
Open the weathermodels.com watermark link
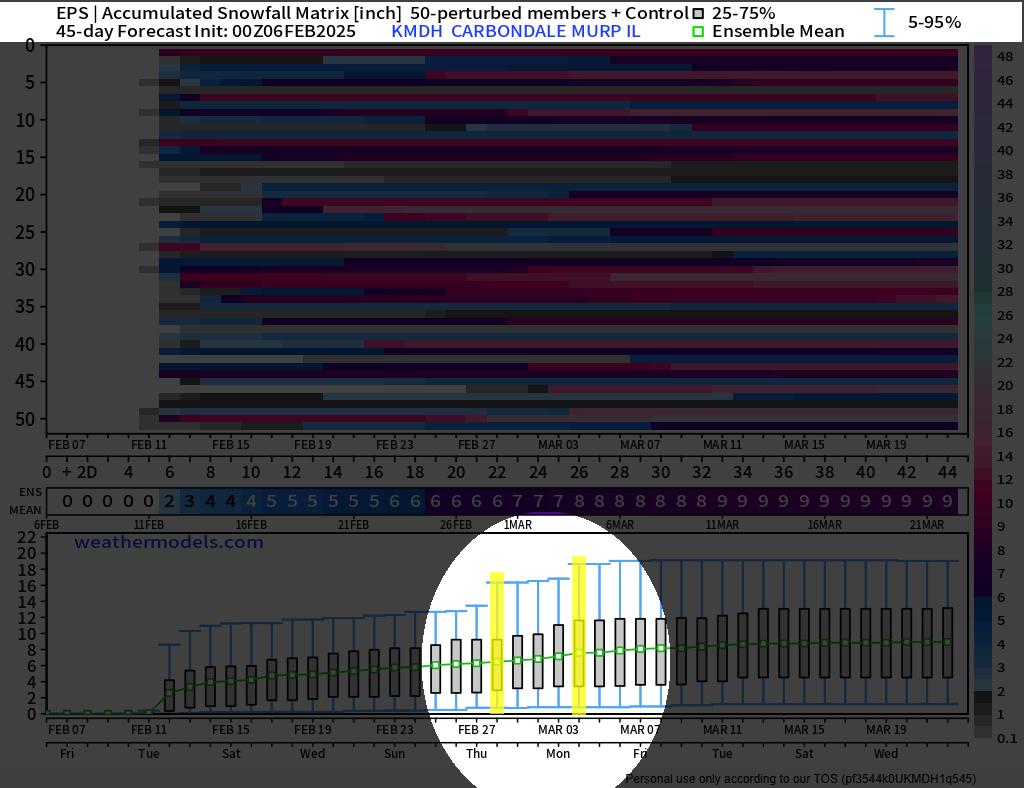(x=169, y=543)
